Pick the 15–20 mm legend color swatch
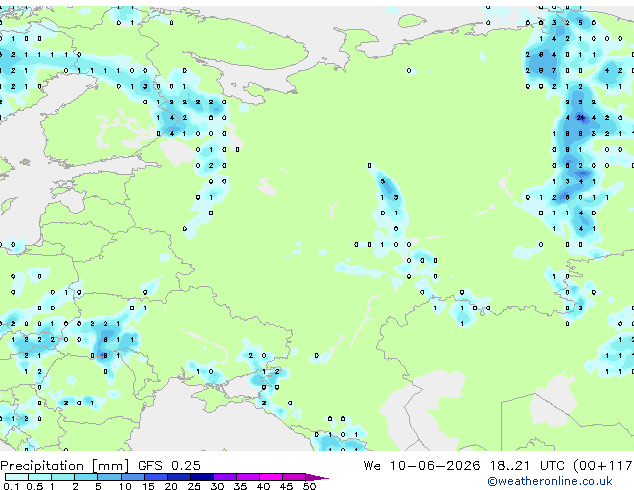Viewport: 634px width, 490px height. point(156,477)
